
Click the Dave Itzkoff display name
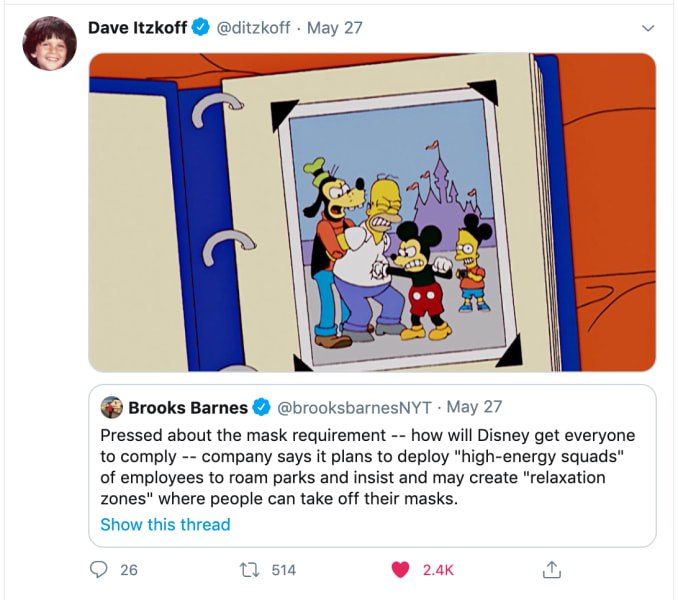137,28
